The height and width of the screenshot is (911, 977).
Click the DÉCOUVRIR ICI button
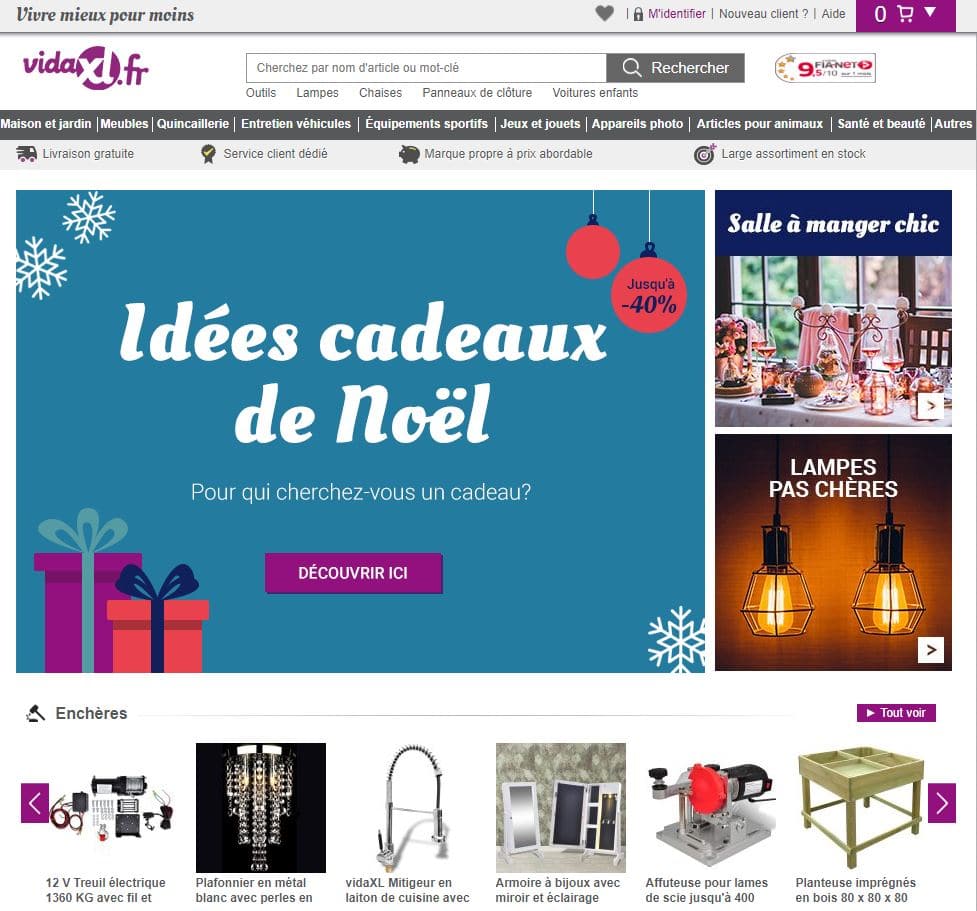pos(353,573)
